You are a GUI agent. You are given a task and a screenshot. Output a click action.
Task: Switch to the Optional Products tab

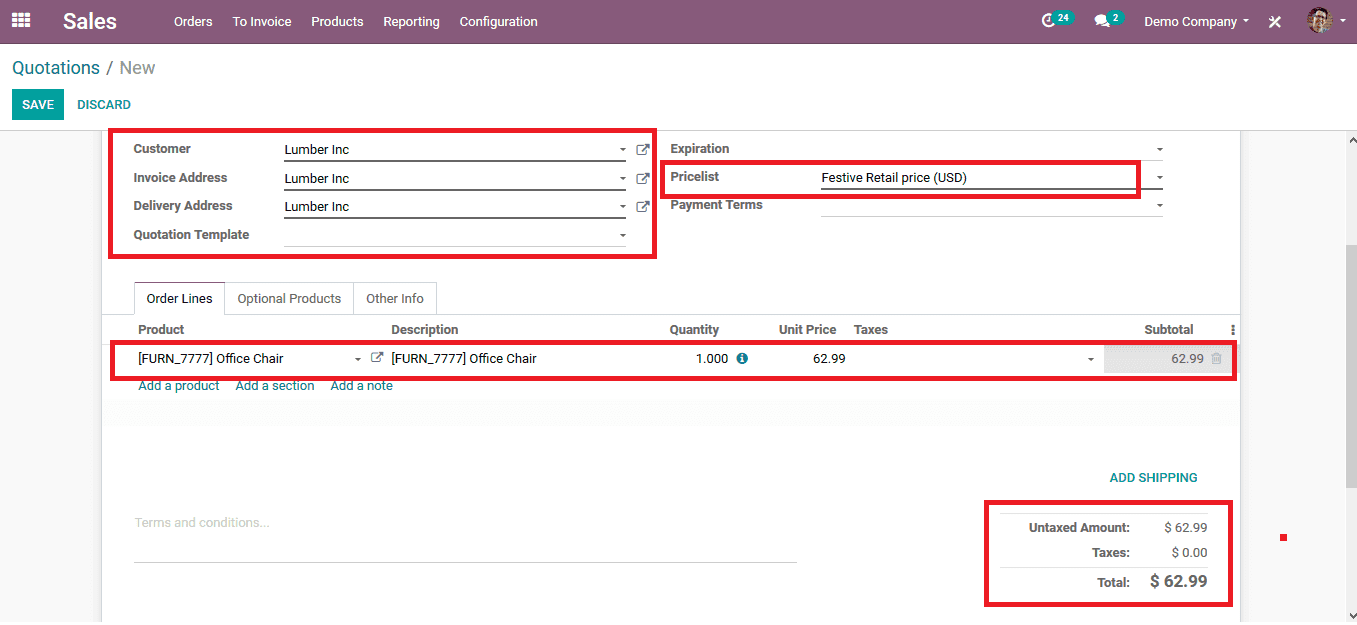click(289, 299)
